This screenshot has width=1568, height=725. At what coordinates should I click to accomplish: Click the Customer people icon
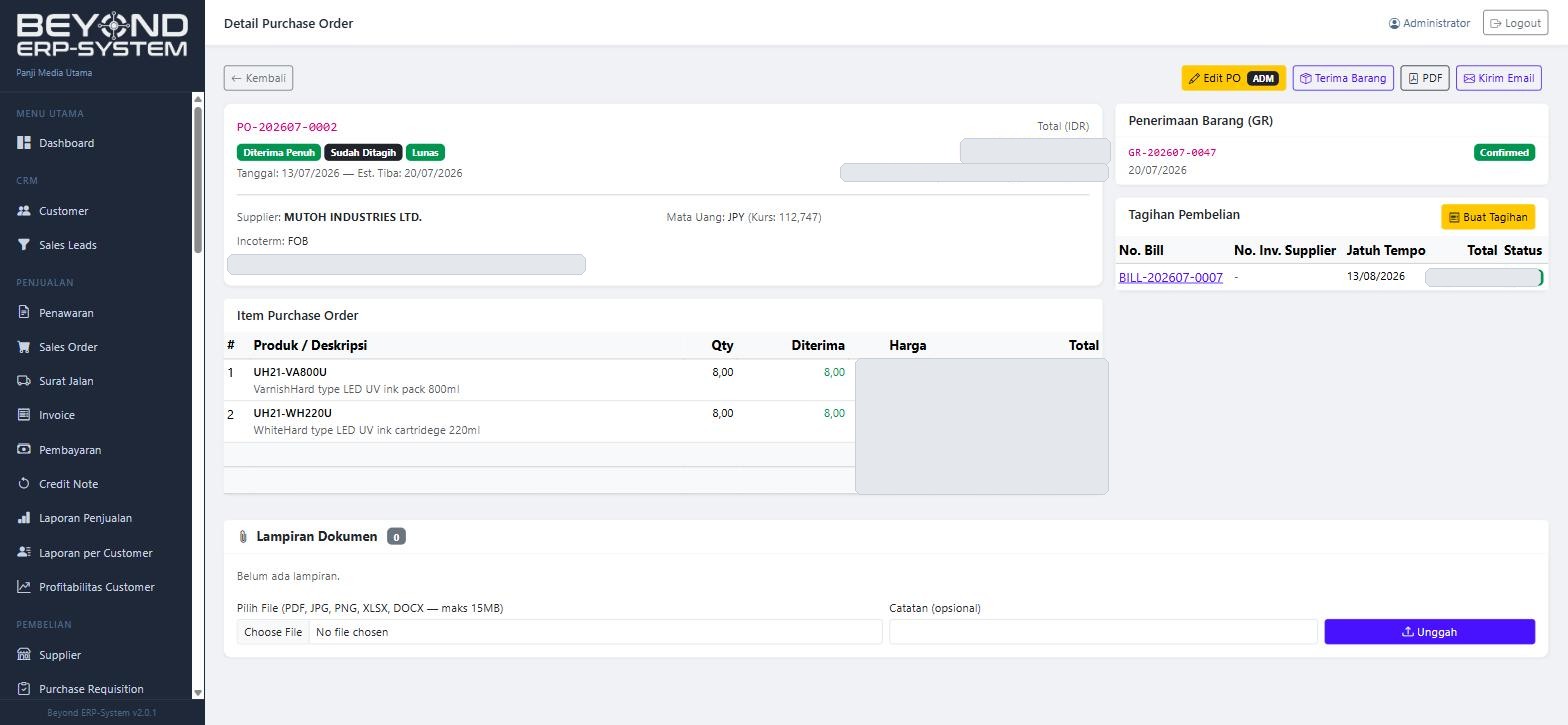click(x=24, y=211)
